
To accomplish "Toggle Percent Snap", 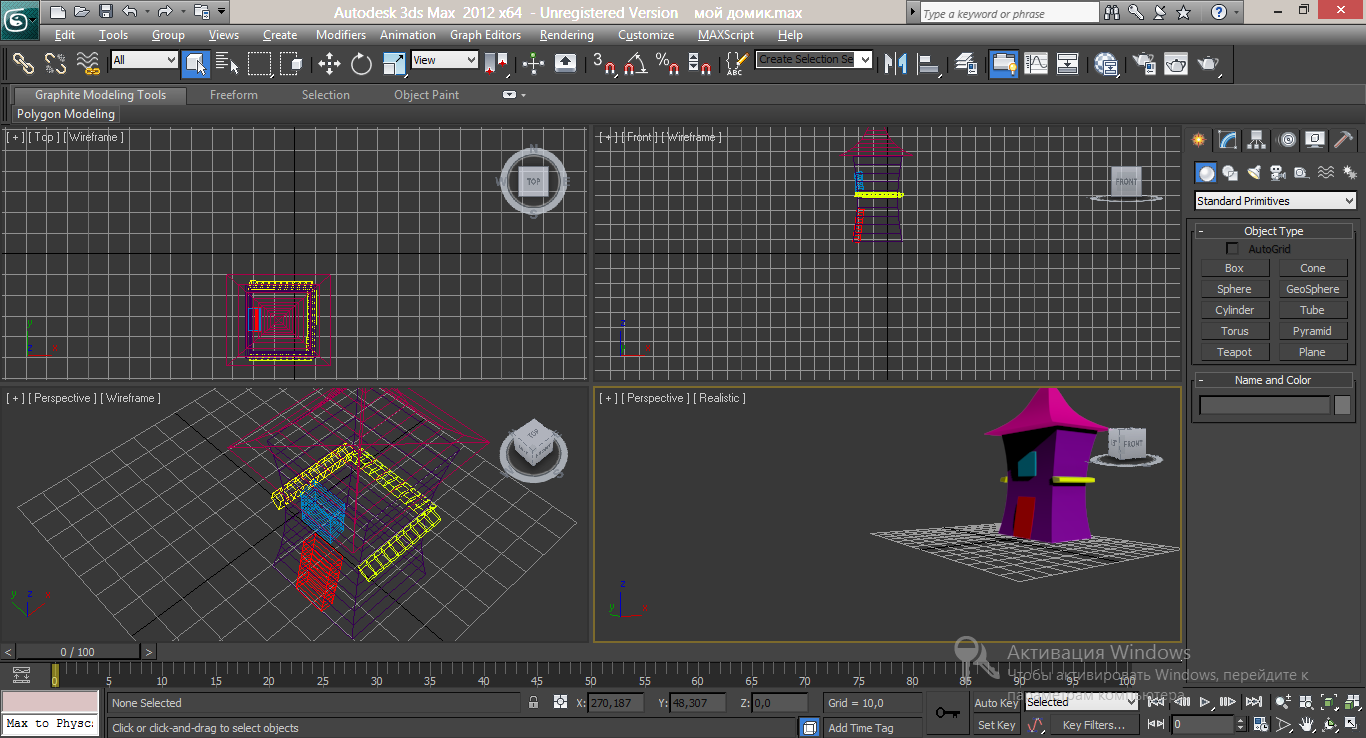I will pos(667,64).
